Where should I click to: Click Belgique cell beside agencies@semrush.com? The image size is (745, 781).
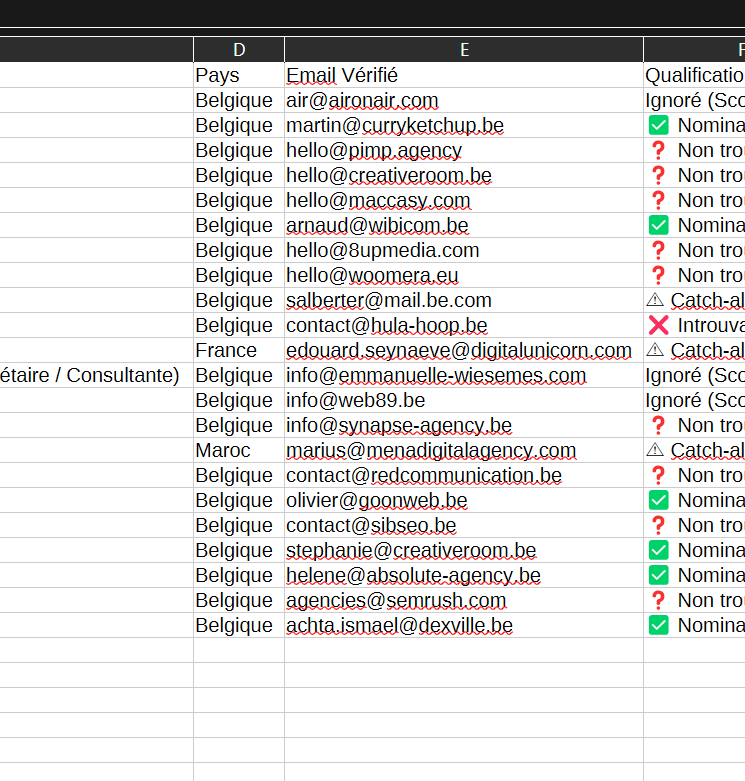coord(239,600)
